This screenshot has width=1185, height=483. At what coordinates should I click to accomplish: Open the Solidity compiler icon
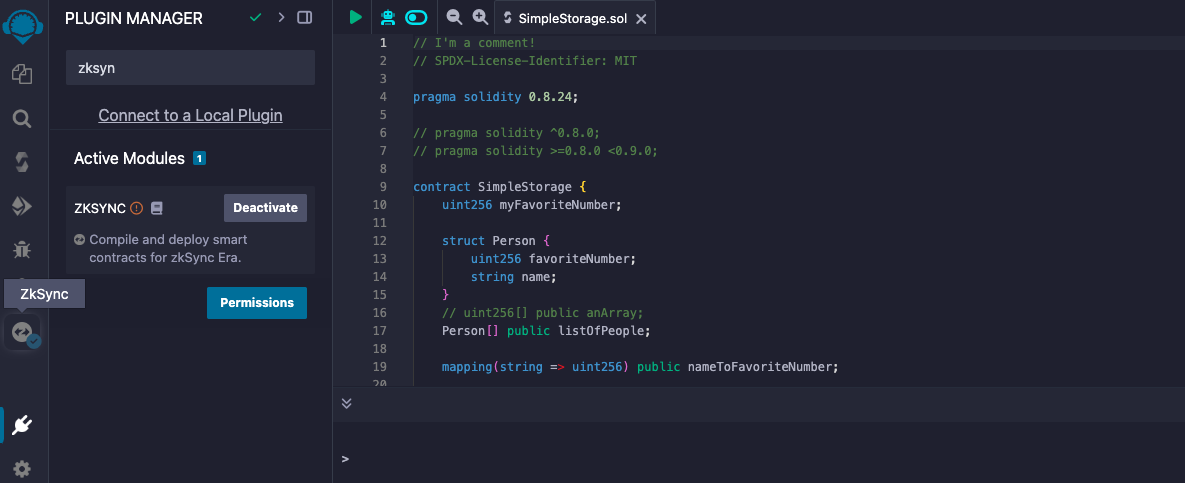pos(21,162)
